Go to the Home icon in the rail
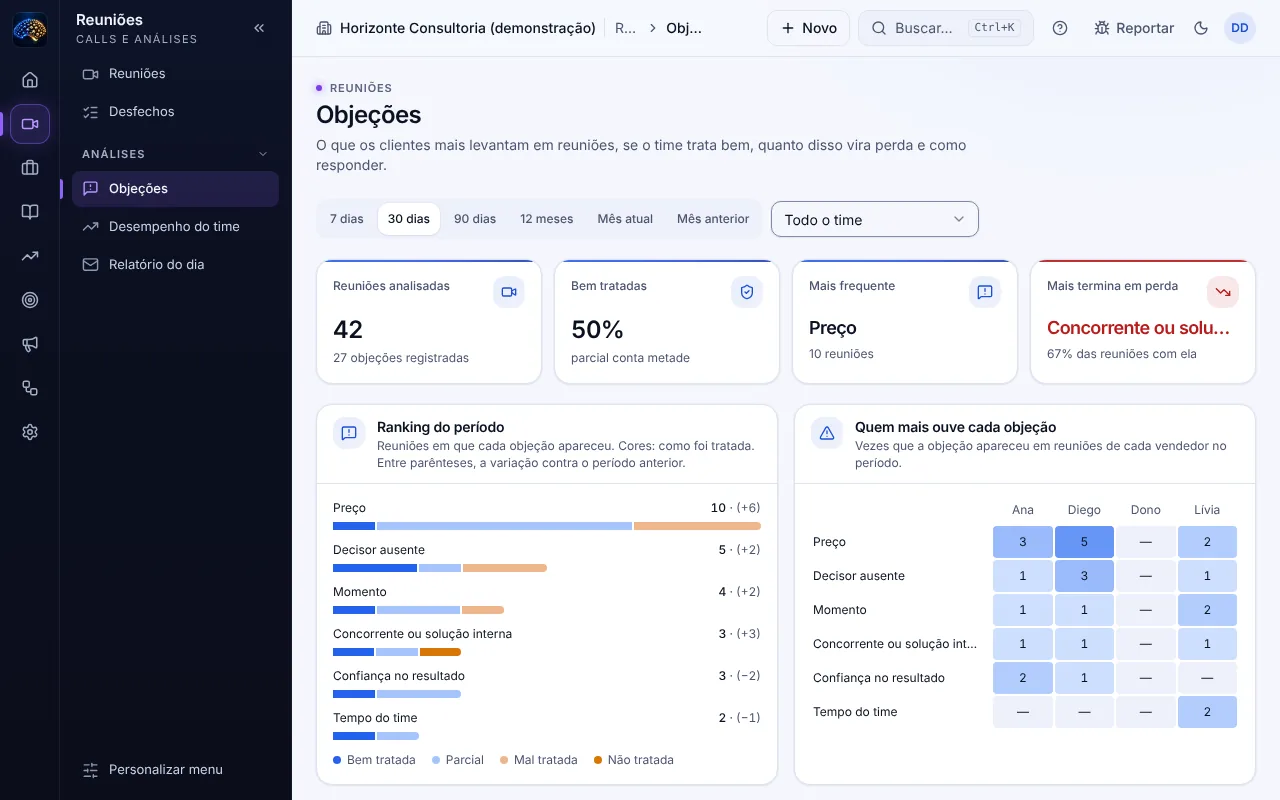Viewport: 1280px width, 800px height. 30,80
